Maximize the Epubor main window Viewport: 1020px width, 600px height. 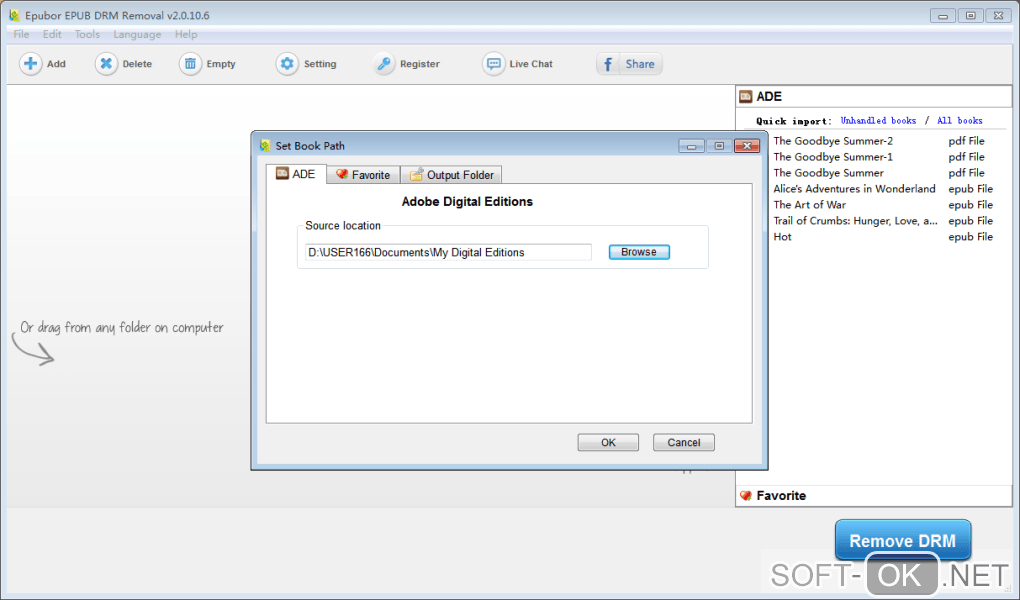tap(971, 16)
